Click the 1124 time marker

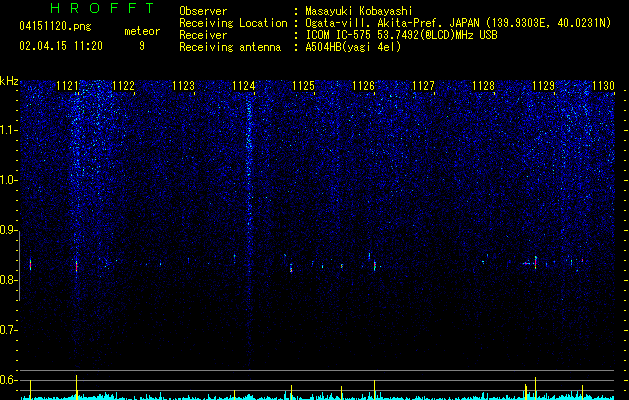pos(243,86)
